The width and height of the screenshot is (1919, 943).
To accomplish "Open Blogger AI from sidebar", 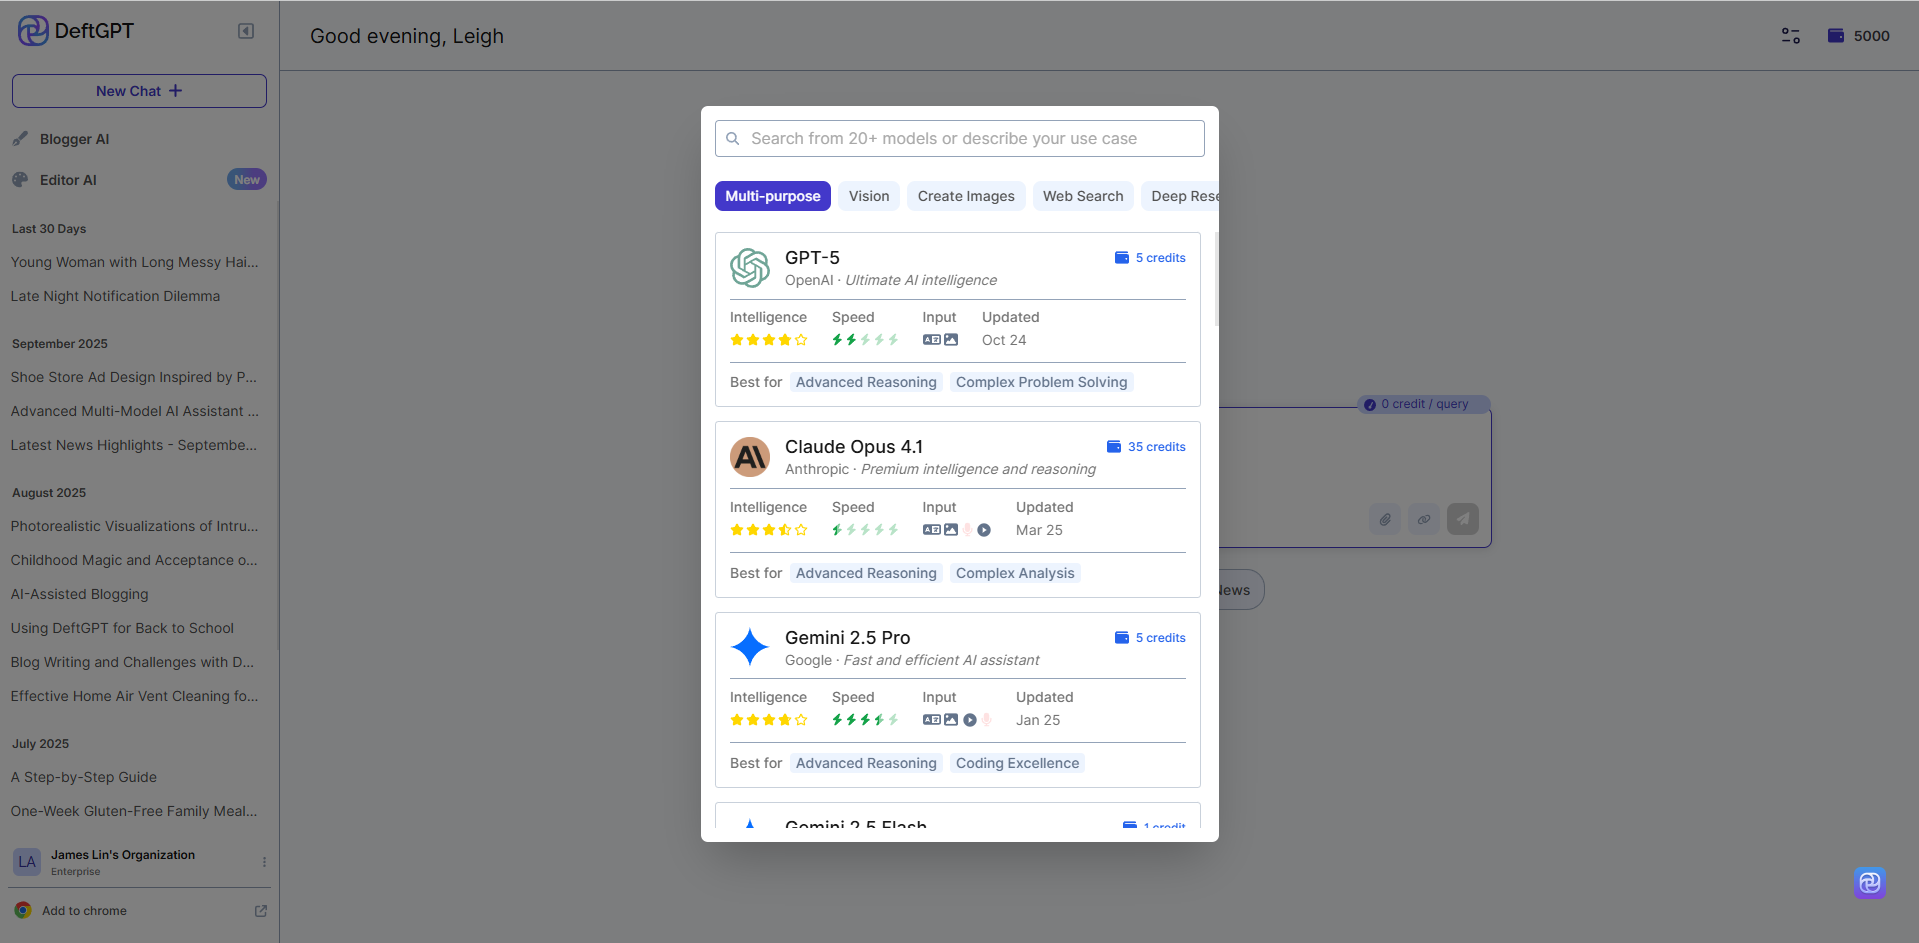I will click(74, 139).
